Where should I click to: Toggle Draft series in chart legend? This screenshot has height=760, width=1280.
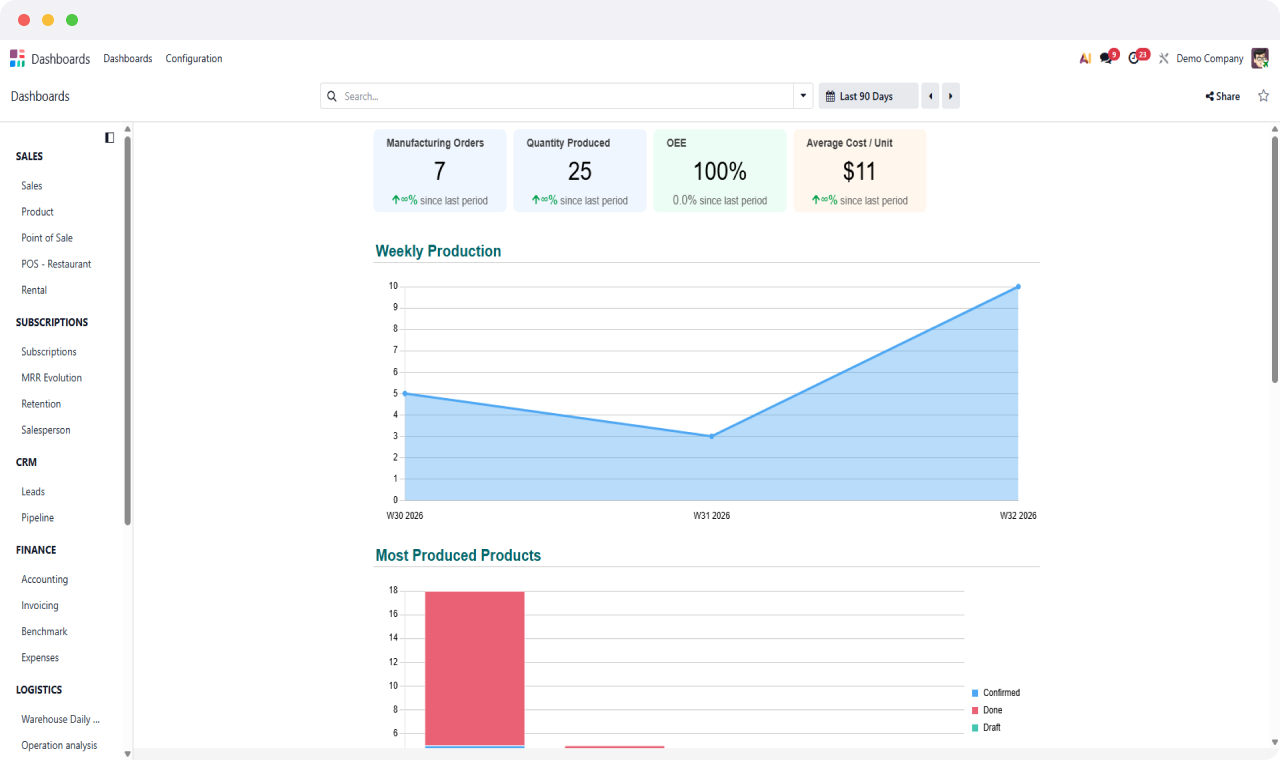click(986, 728)
